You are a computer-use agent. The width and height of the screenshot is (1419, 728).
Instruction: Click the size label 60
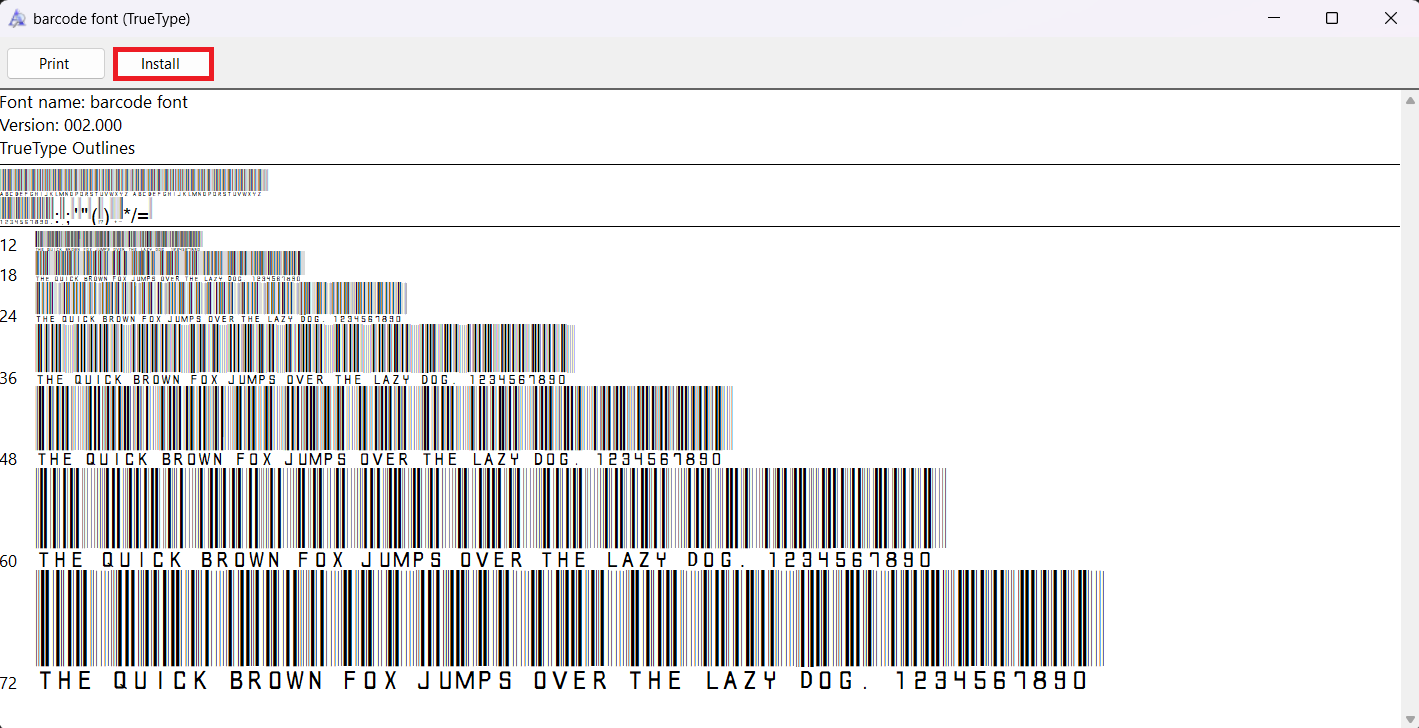(9, 560)
